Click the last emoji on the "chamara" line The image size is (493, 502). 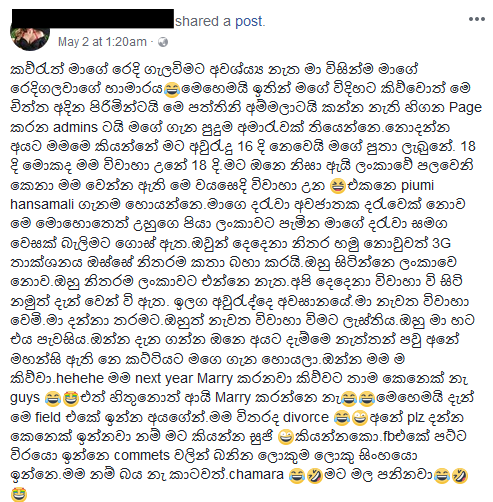coord(460,476)
